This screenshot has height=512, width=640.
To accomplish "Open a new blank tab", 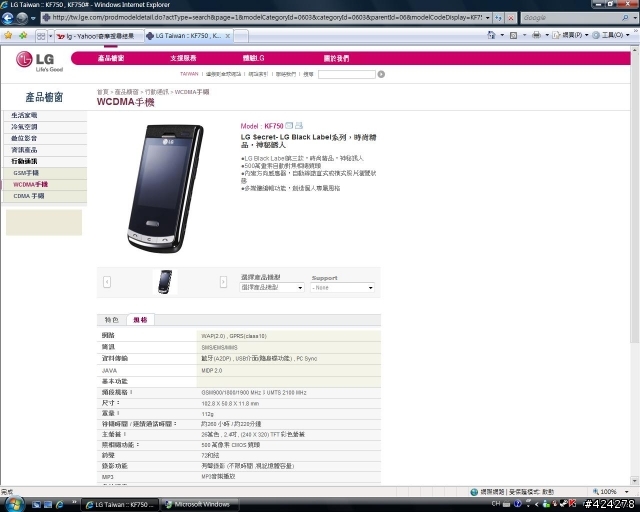I will point(240,36).
